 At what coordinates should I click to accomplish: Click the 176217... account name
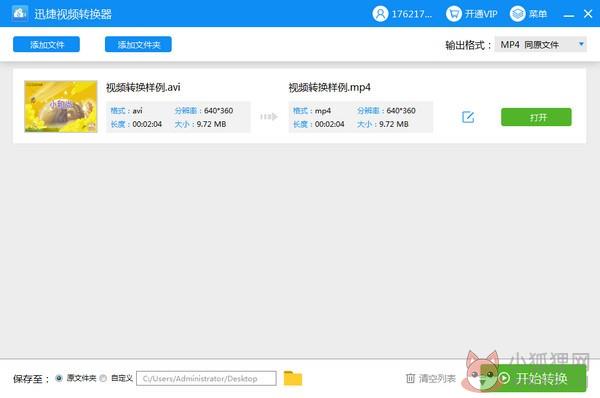(x=412, y=14)
